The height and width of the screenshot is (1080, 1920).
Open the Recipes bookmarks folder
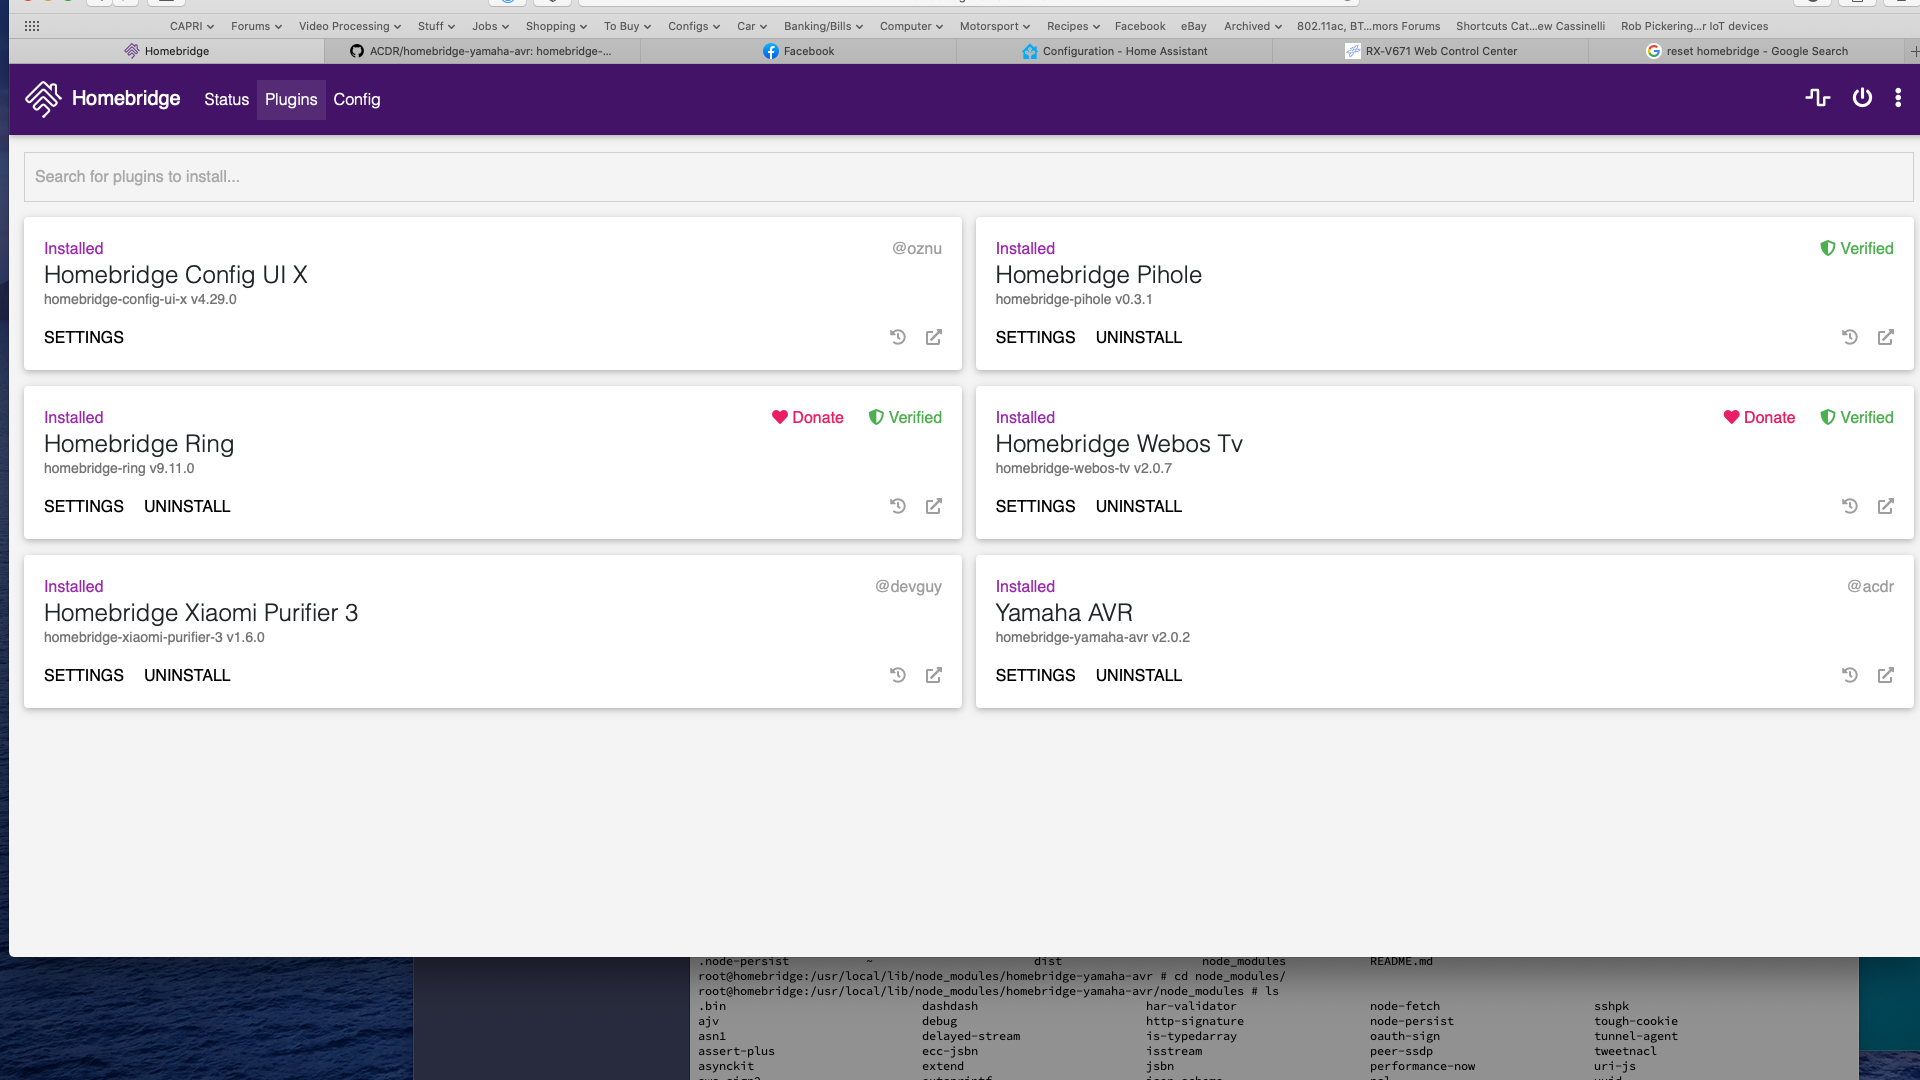(1073, 26)
